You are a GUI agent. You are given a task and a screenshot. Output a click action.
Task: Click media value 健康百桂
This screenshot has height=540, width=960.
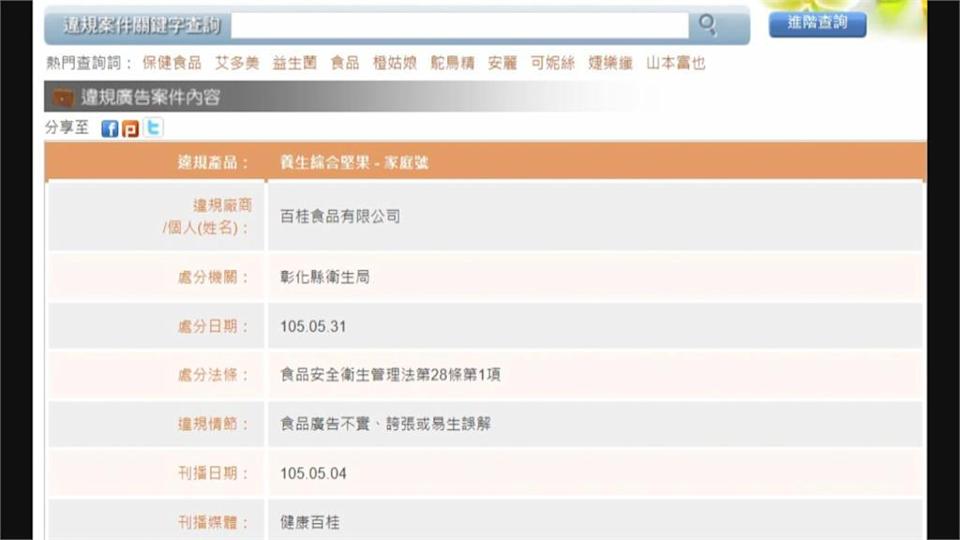pos(310,522)
